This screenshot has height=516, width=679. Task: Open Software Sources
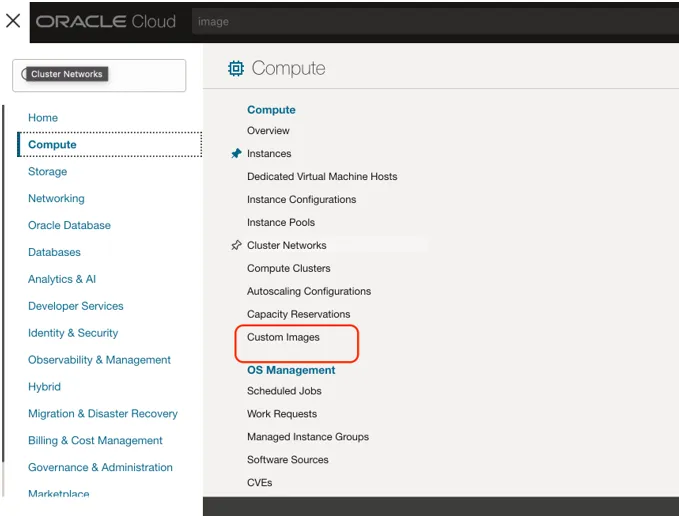pyautogui.click(x=288, y=459)
